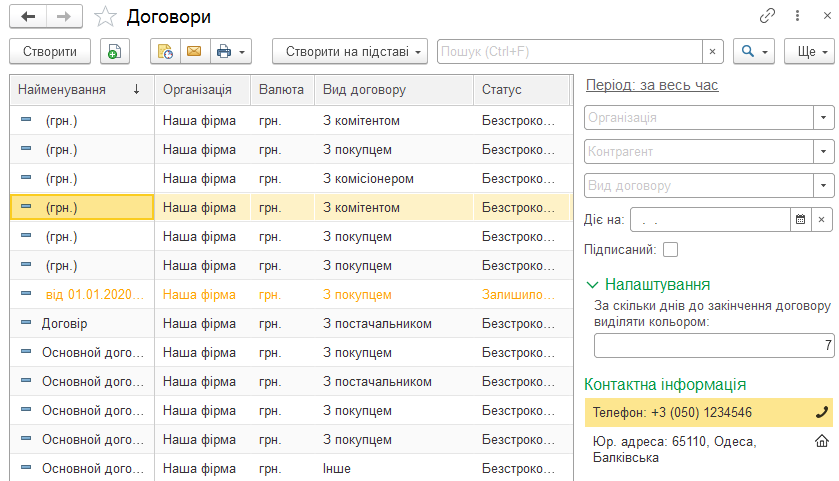Click the orange З покупцем cell

[394, 294]
